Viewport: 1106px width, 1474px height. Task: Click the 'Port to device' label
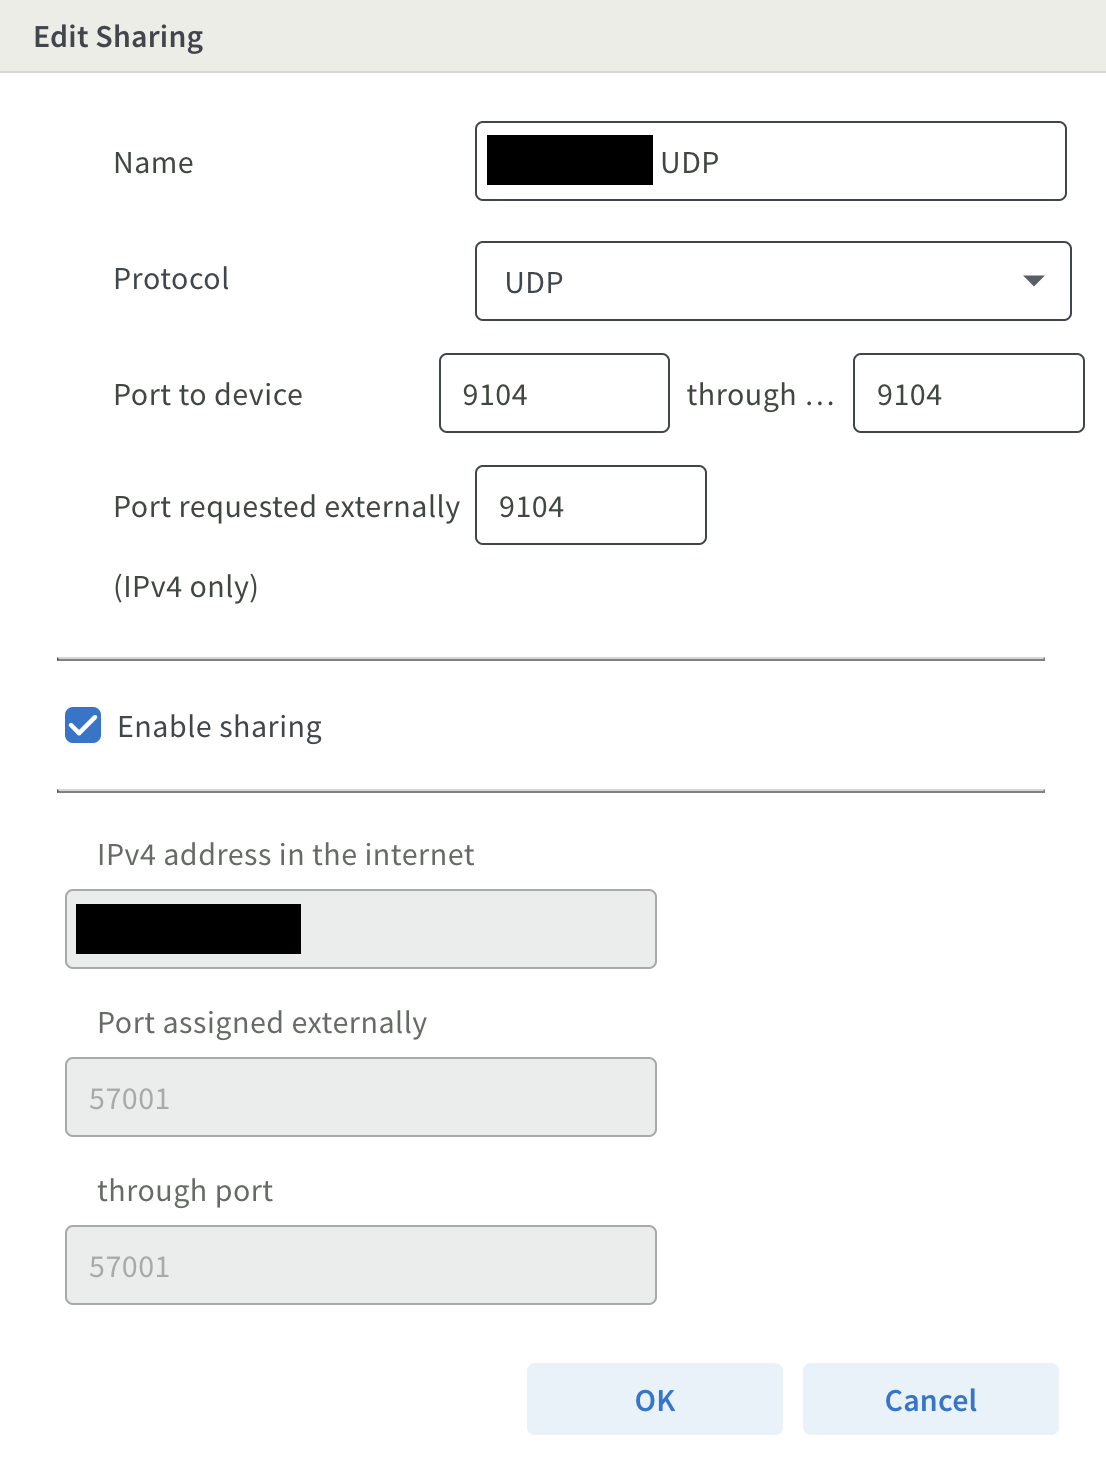tap(208, 395)
